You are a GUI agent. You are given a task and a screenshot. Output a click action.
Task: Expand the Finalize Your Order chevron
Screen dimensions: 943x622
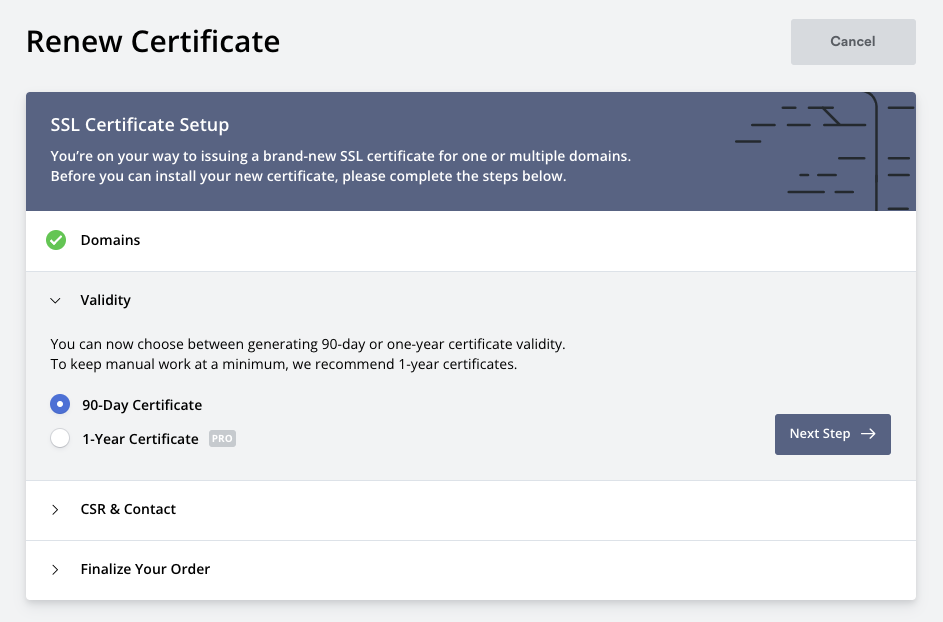56,570
